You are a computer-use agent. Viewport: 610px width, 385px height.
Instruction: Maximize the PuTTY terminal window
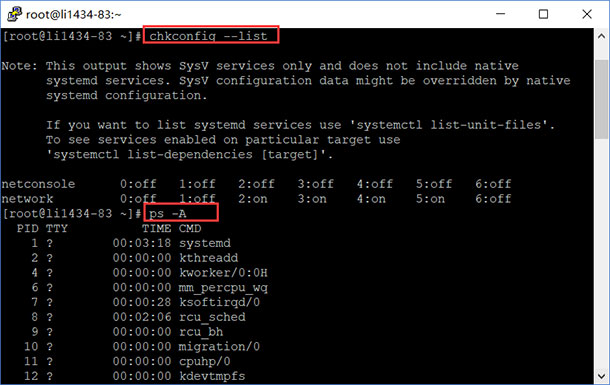click(543, 14)
